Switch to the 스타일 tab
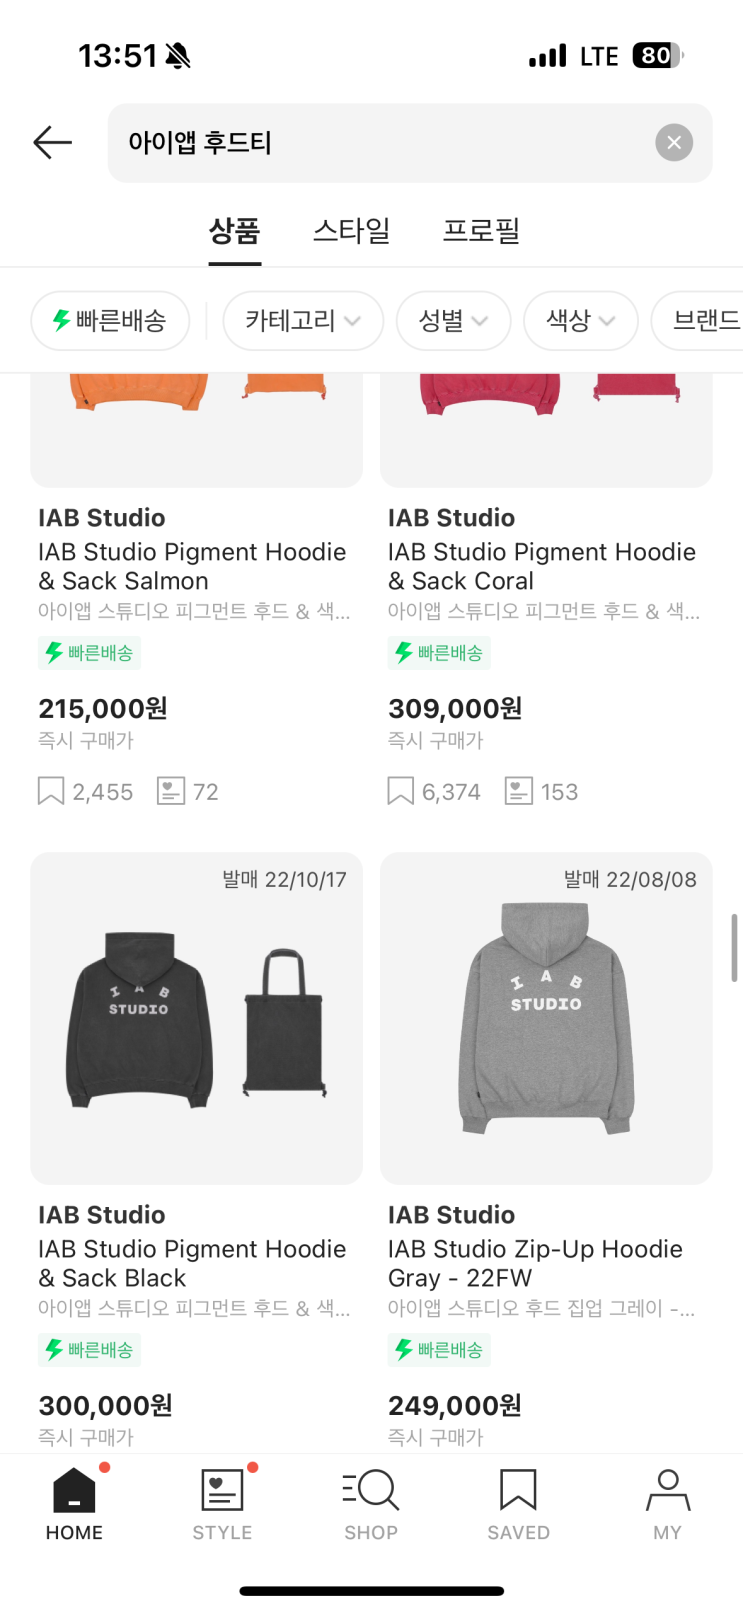The height and width of the screenshot is (1611, 743). pos(351,231)
